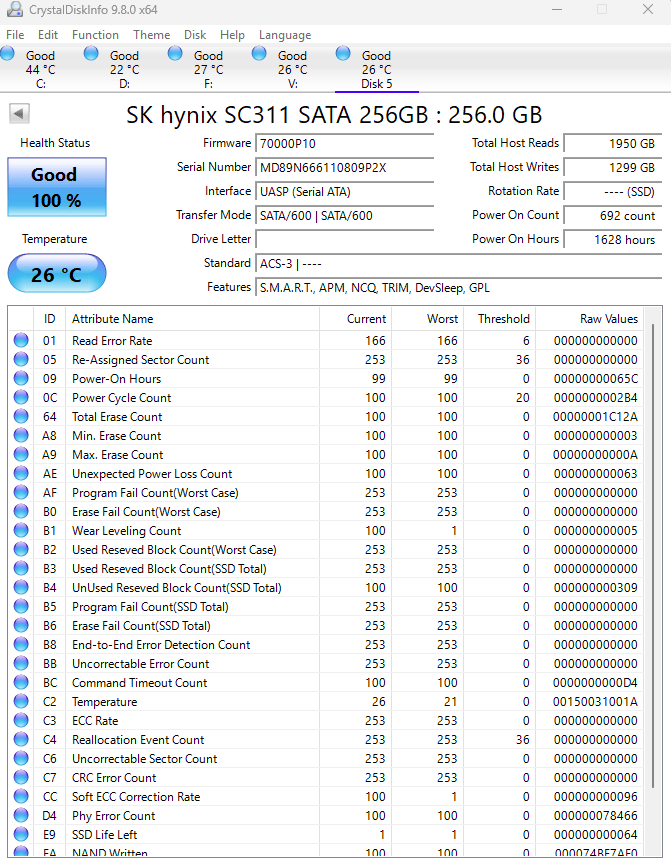Viewport: 671px width, 859px height.
Task: Click the Current column header
Action: point(355,319)
